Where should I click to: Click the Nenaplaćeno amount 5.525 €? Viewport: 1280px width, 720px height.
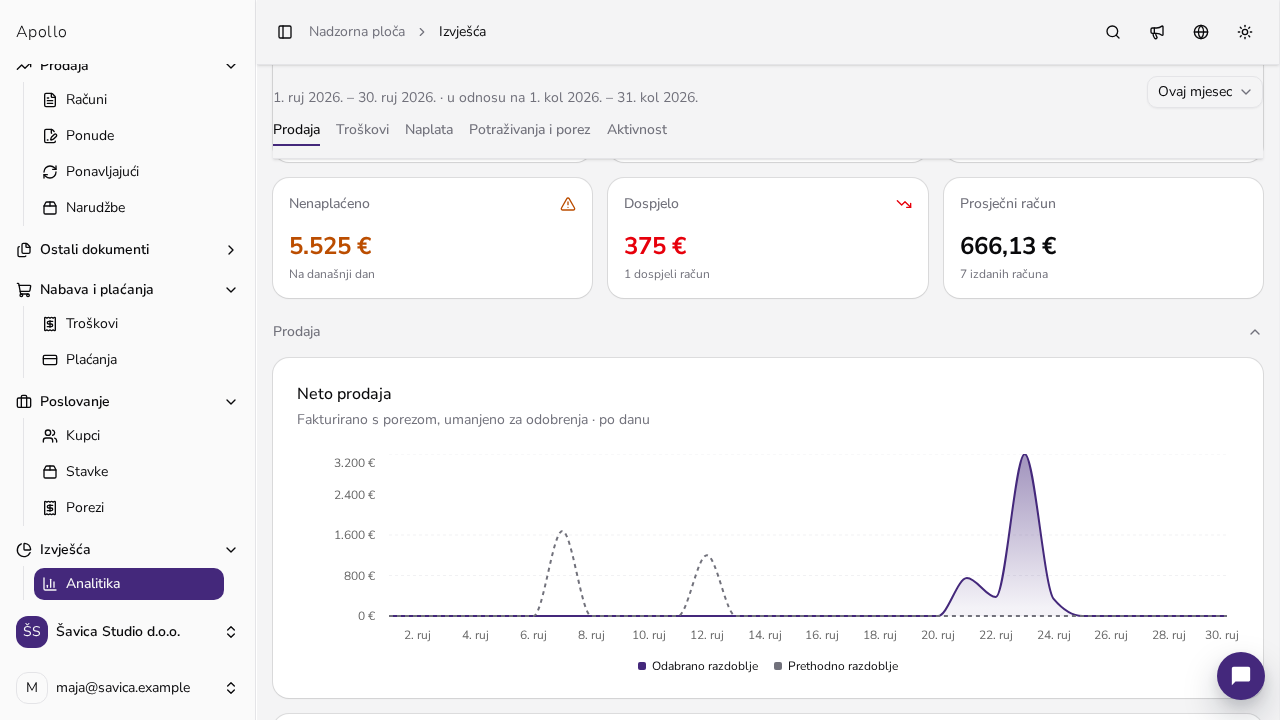(x=330, y=246)
